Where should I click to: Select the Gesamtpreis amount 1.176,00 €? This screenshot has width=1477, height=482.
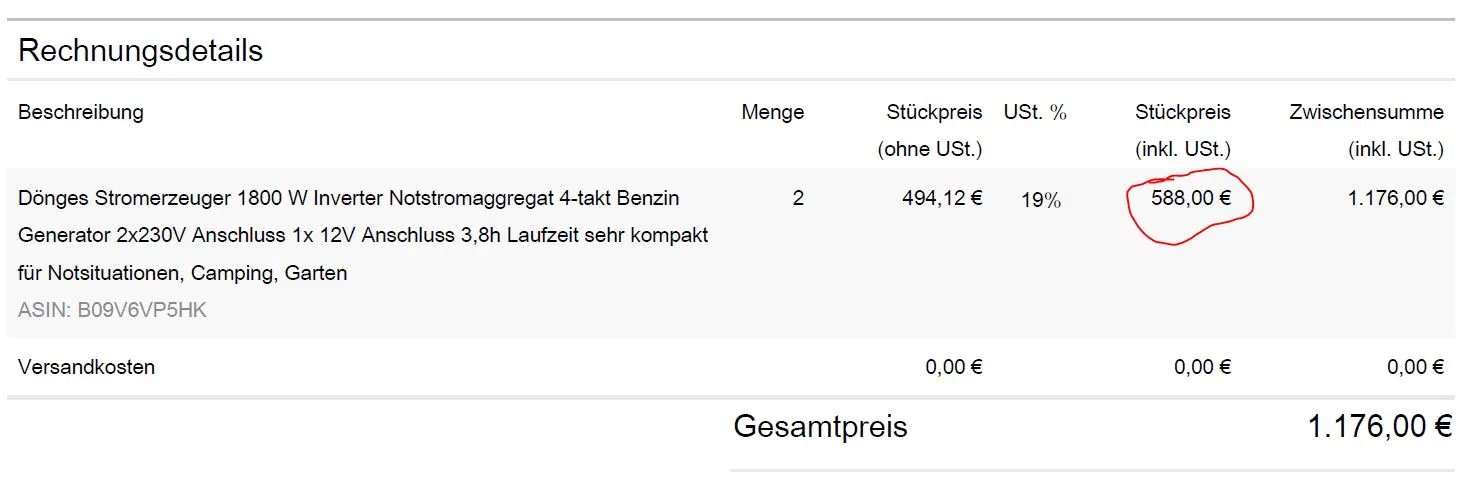point(1379,427)
